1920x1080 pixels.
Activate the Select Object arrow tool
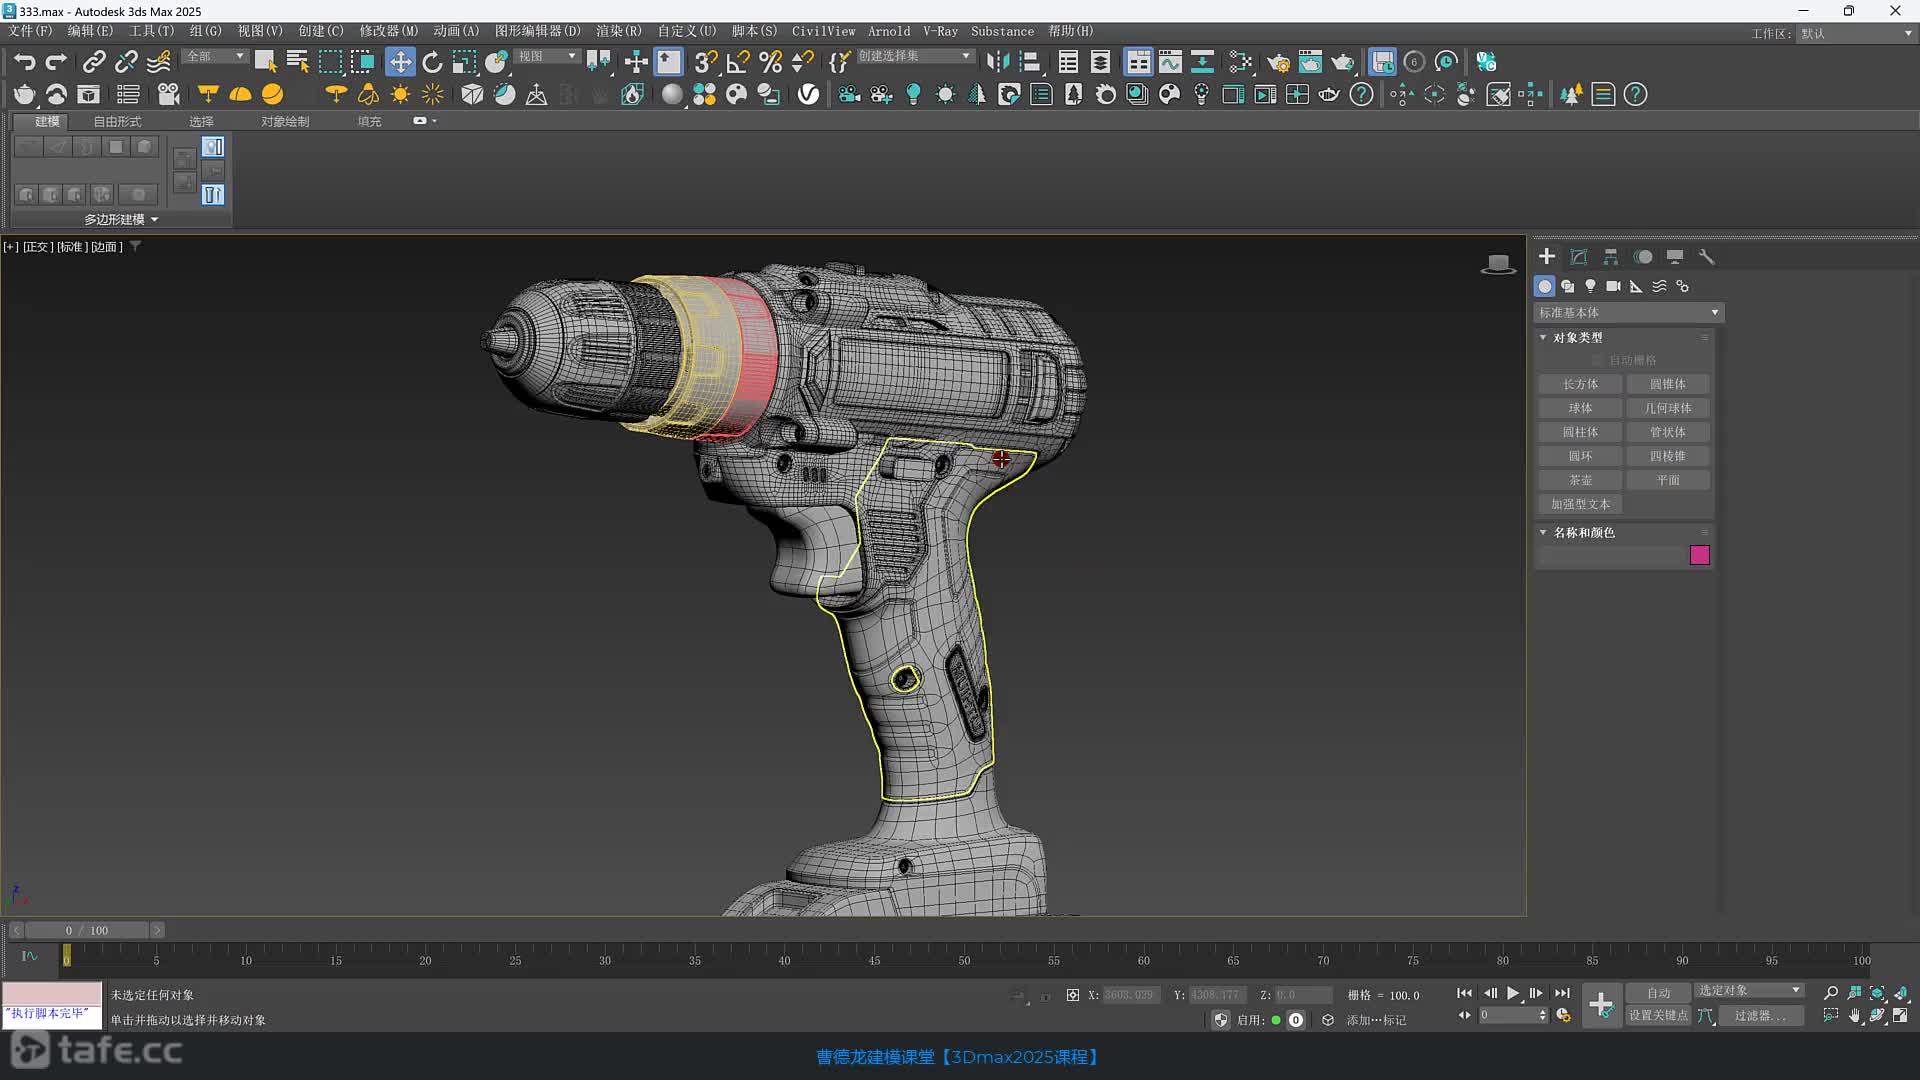click(x=265, y=62)
